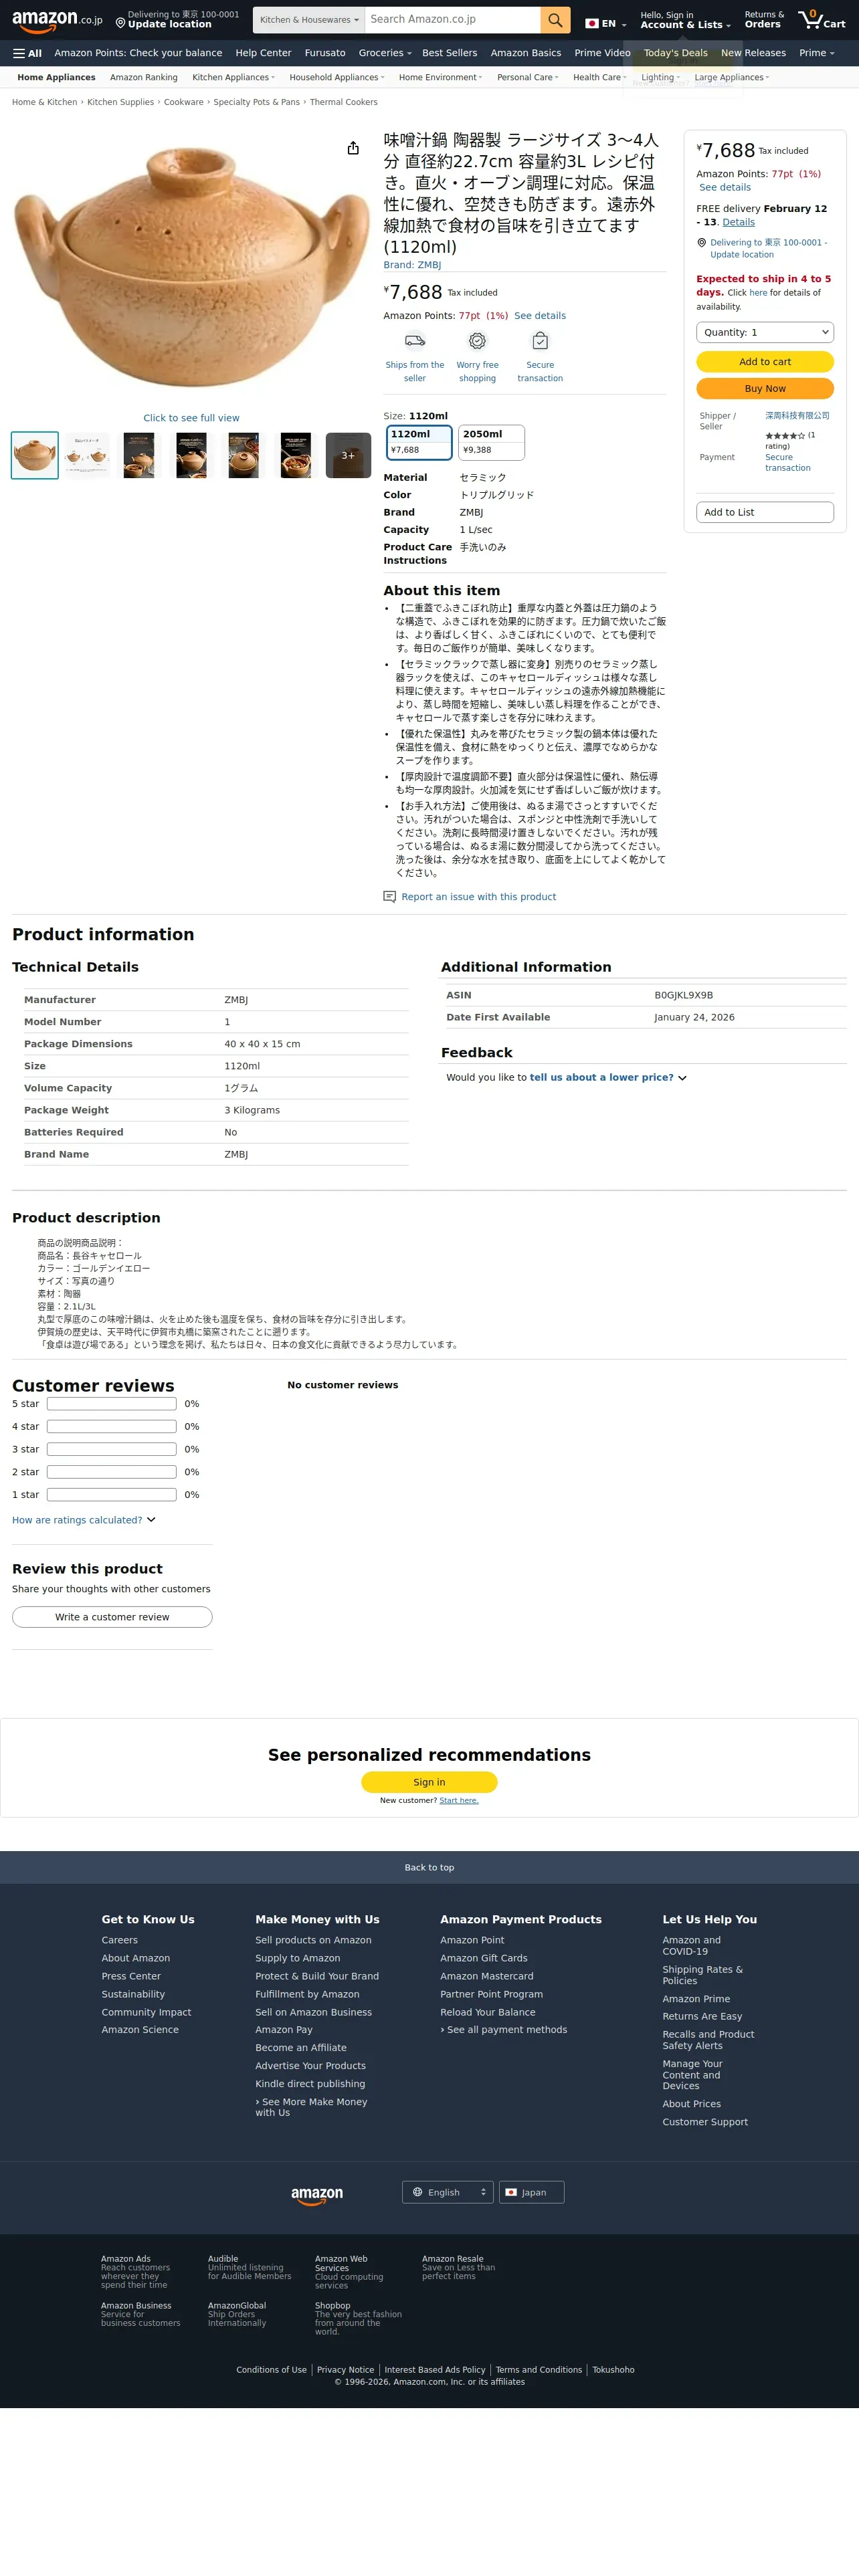Open the Prime nav dropdown
The height and width of the screenshot is (2576, 859).
[816, 53]
